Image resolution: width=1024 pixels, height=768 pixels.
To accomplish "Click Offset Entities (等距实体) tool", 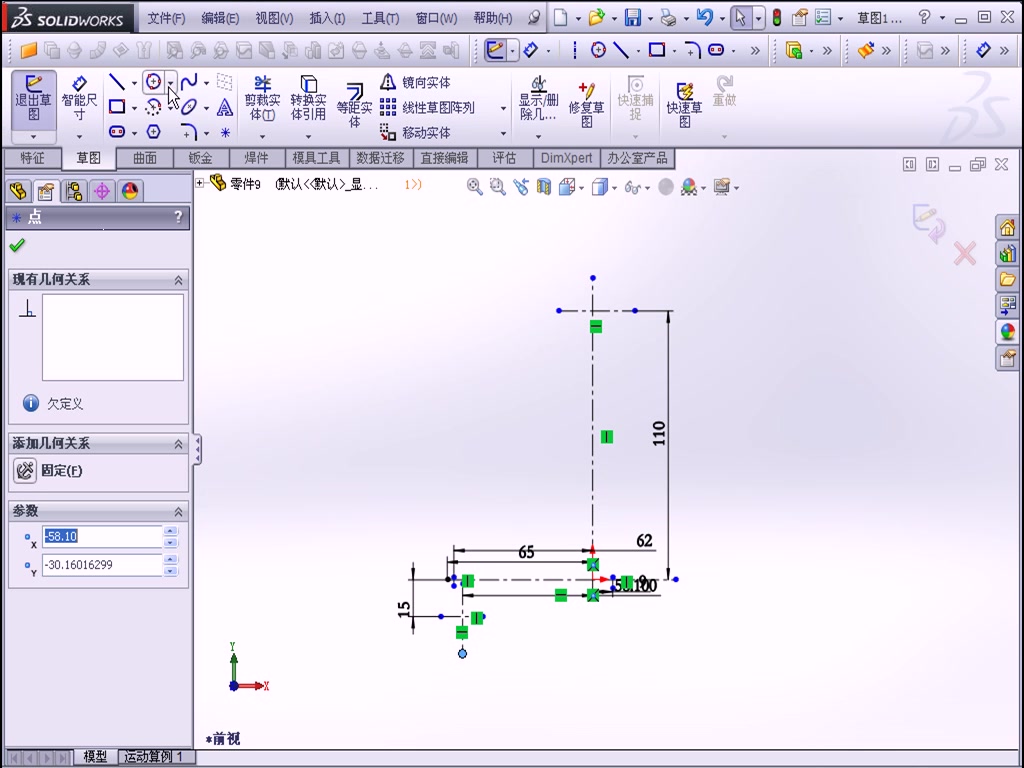I will click(354, 104).
